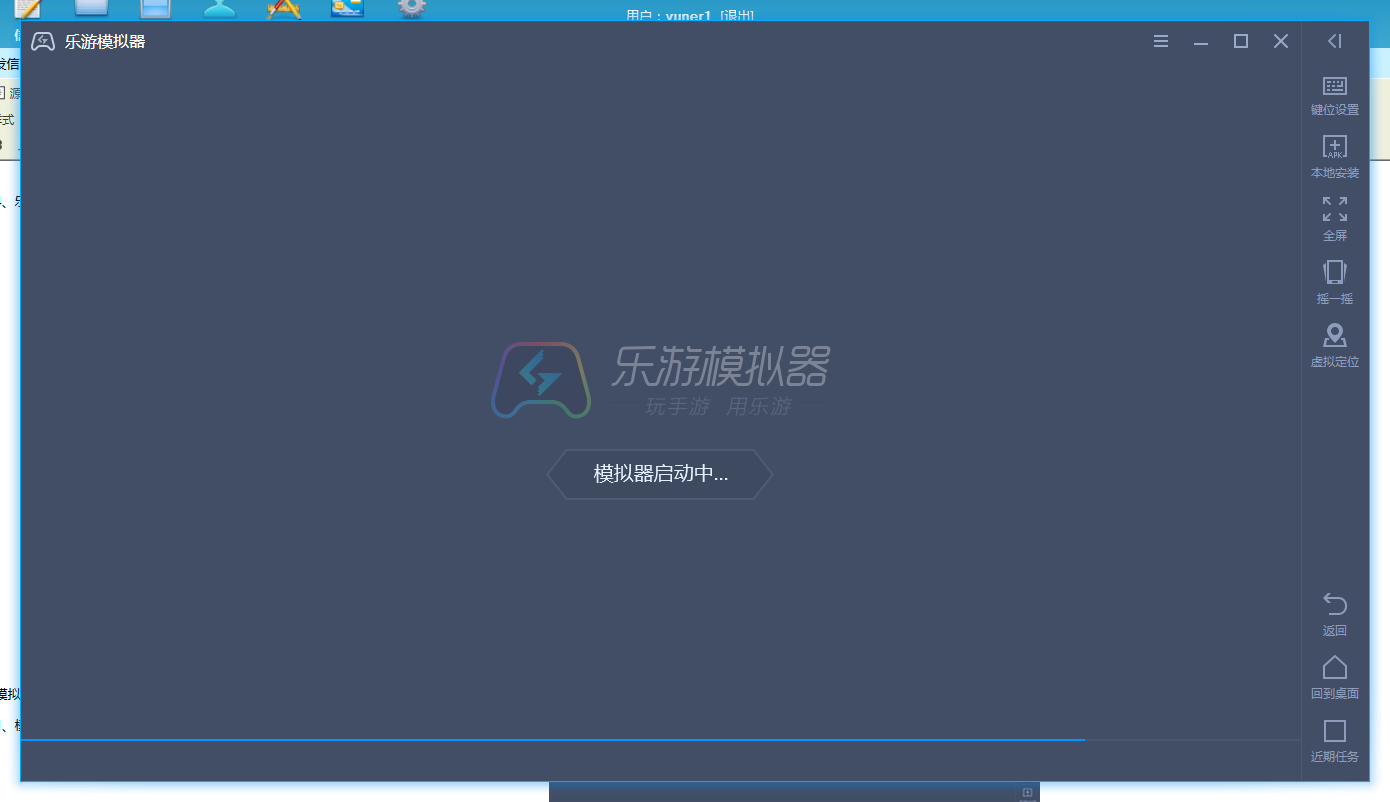
Task: Open virtual location (虚拟定位)
Action: pyautogui.click(x=1335, y=346)
